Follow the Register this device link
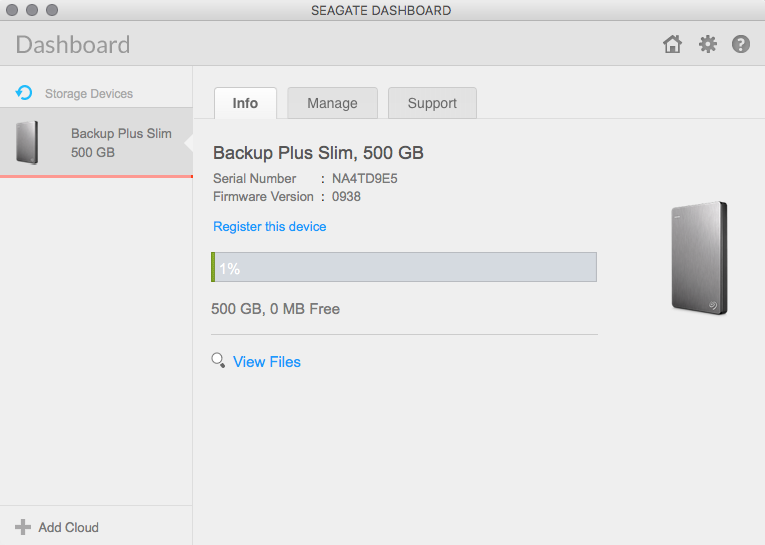The width and height of the screenshot is (765, 545). point(269,226)
